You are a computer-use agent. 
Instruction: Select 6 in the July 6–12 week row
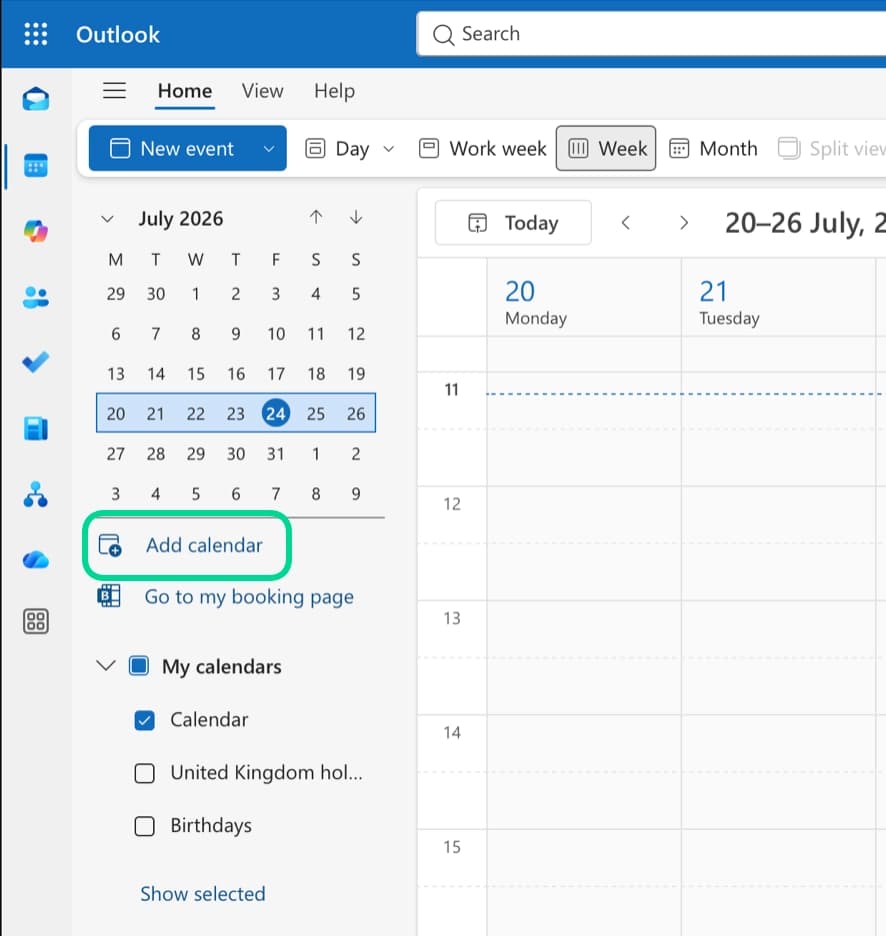point(116,334)
